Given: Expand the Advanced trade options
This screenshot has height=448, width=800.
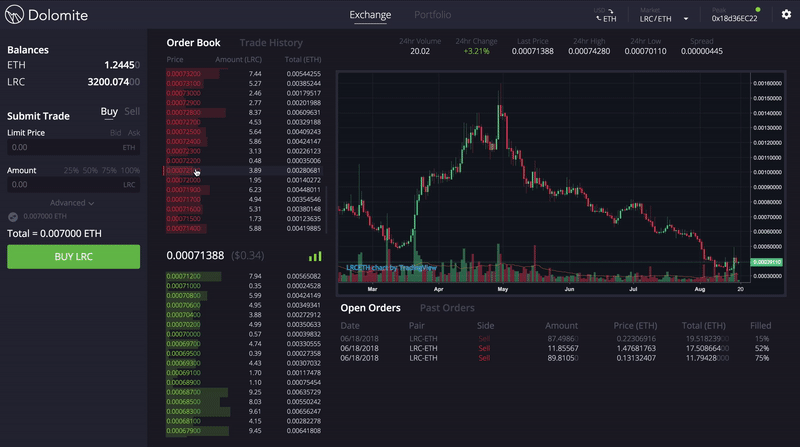Looking at the screenshot, I should click(72, 203).
